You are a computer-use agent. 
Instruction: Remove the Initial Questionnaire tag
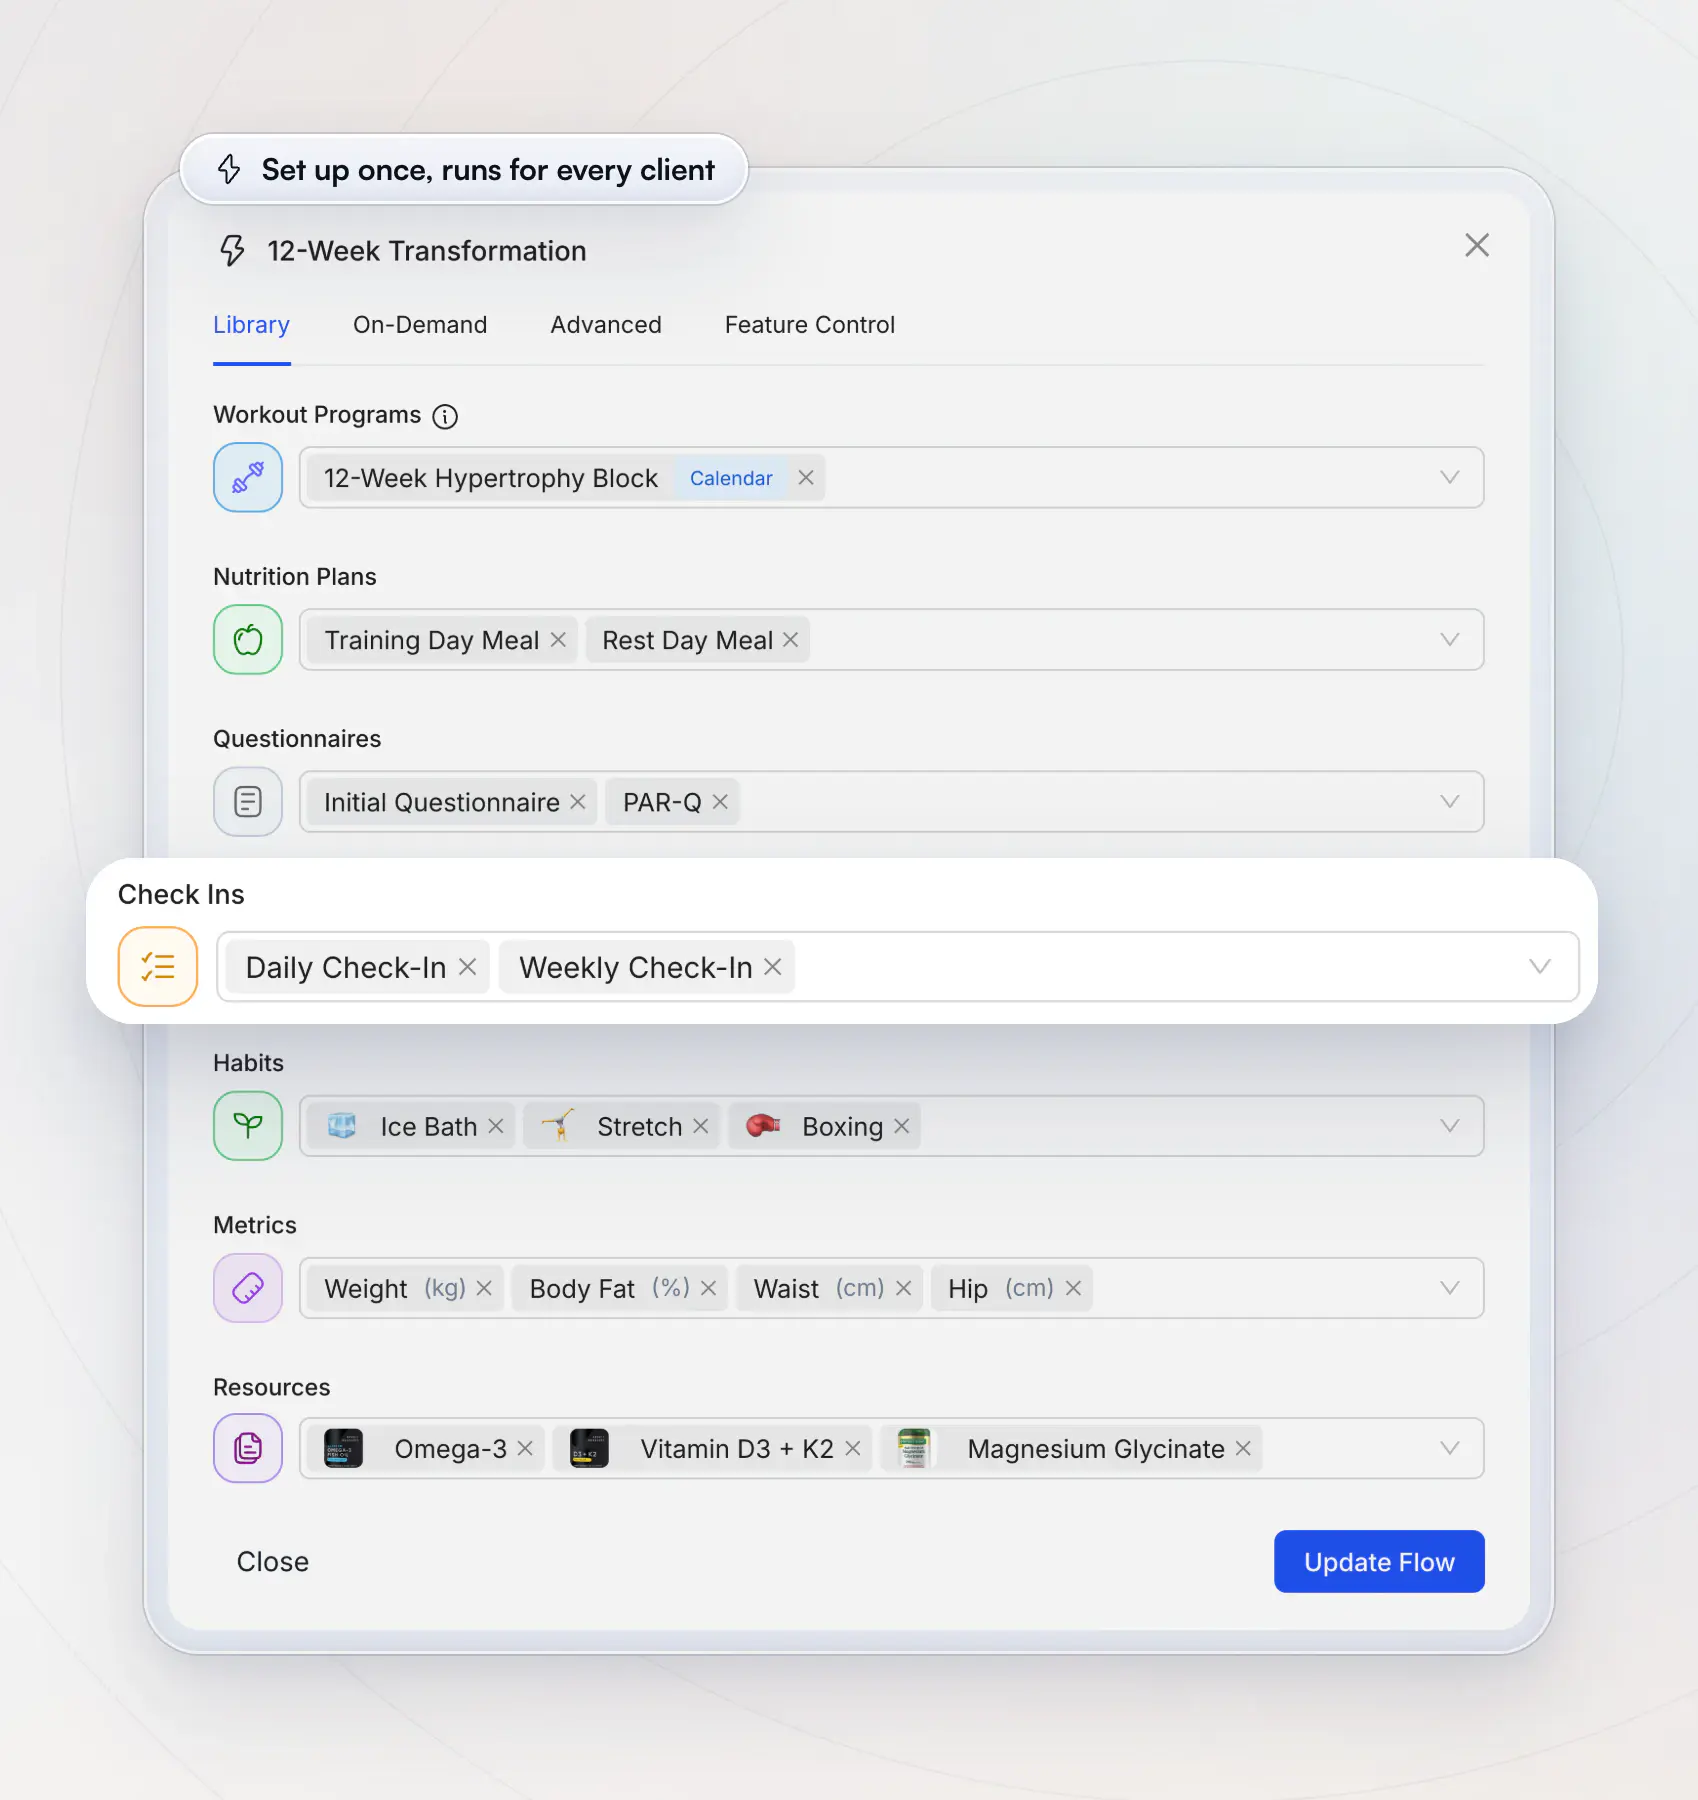tap(578, 802)
